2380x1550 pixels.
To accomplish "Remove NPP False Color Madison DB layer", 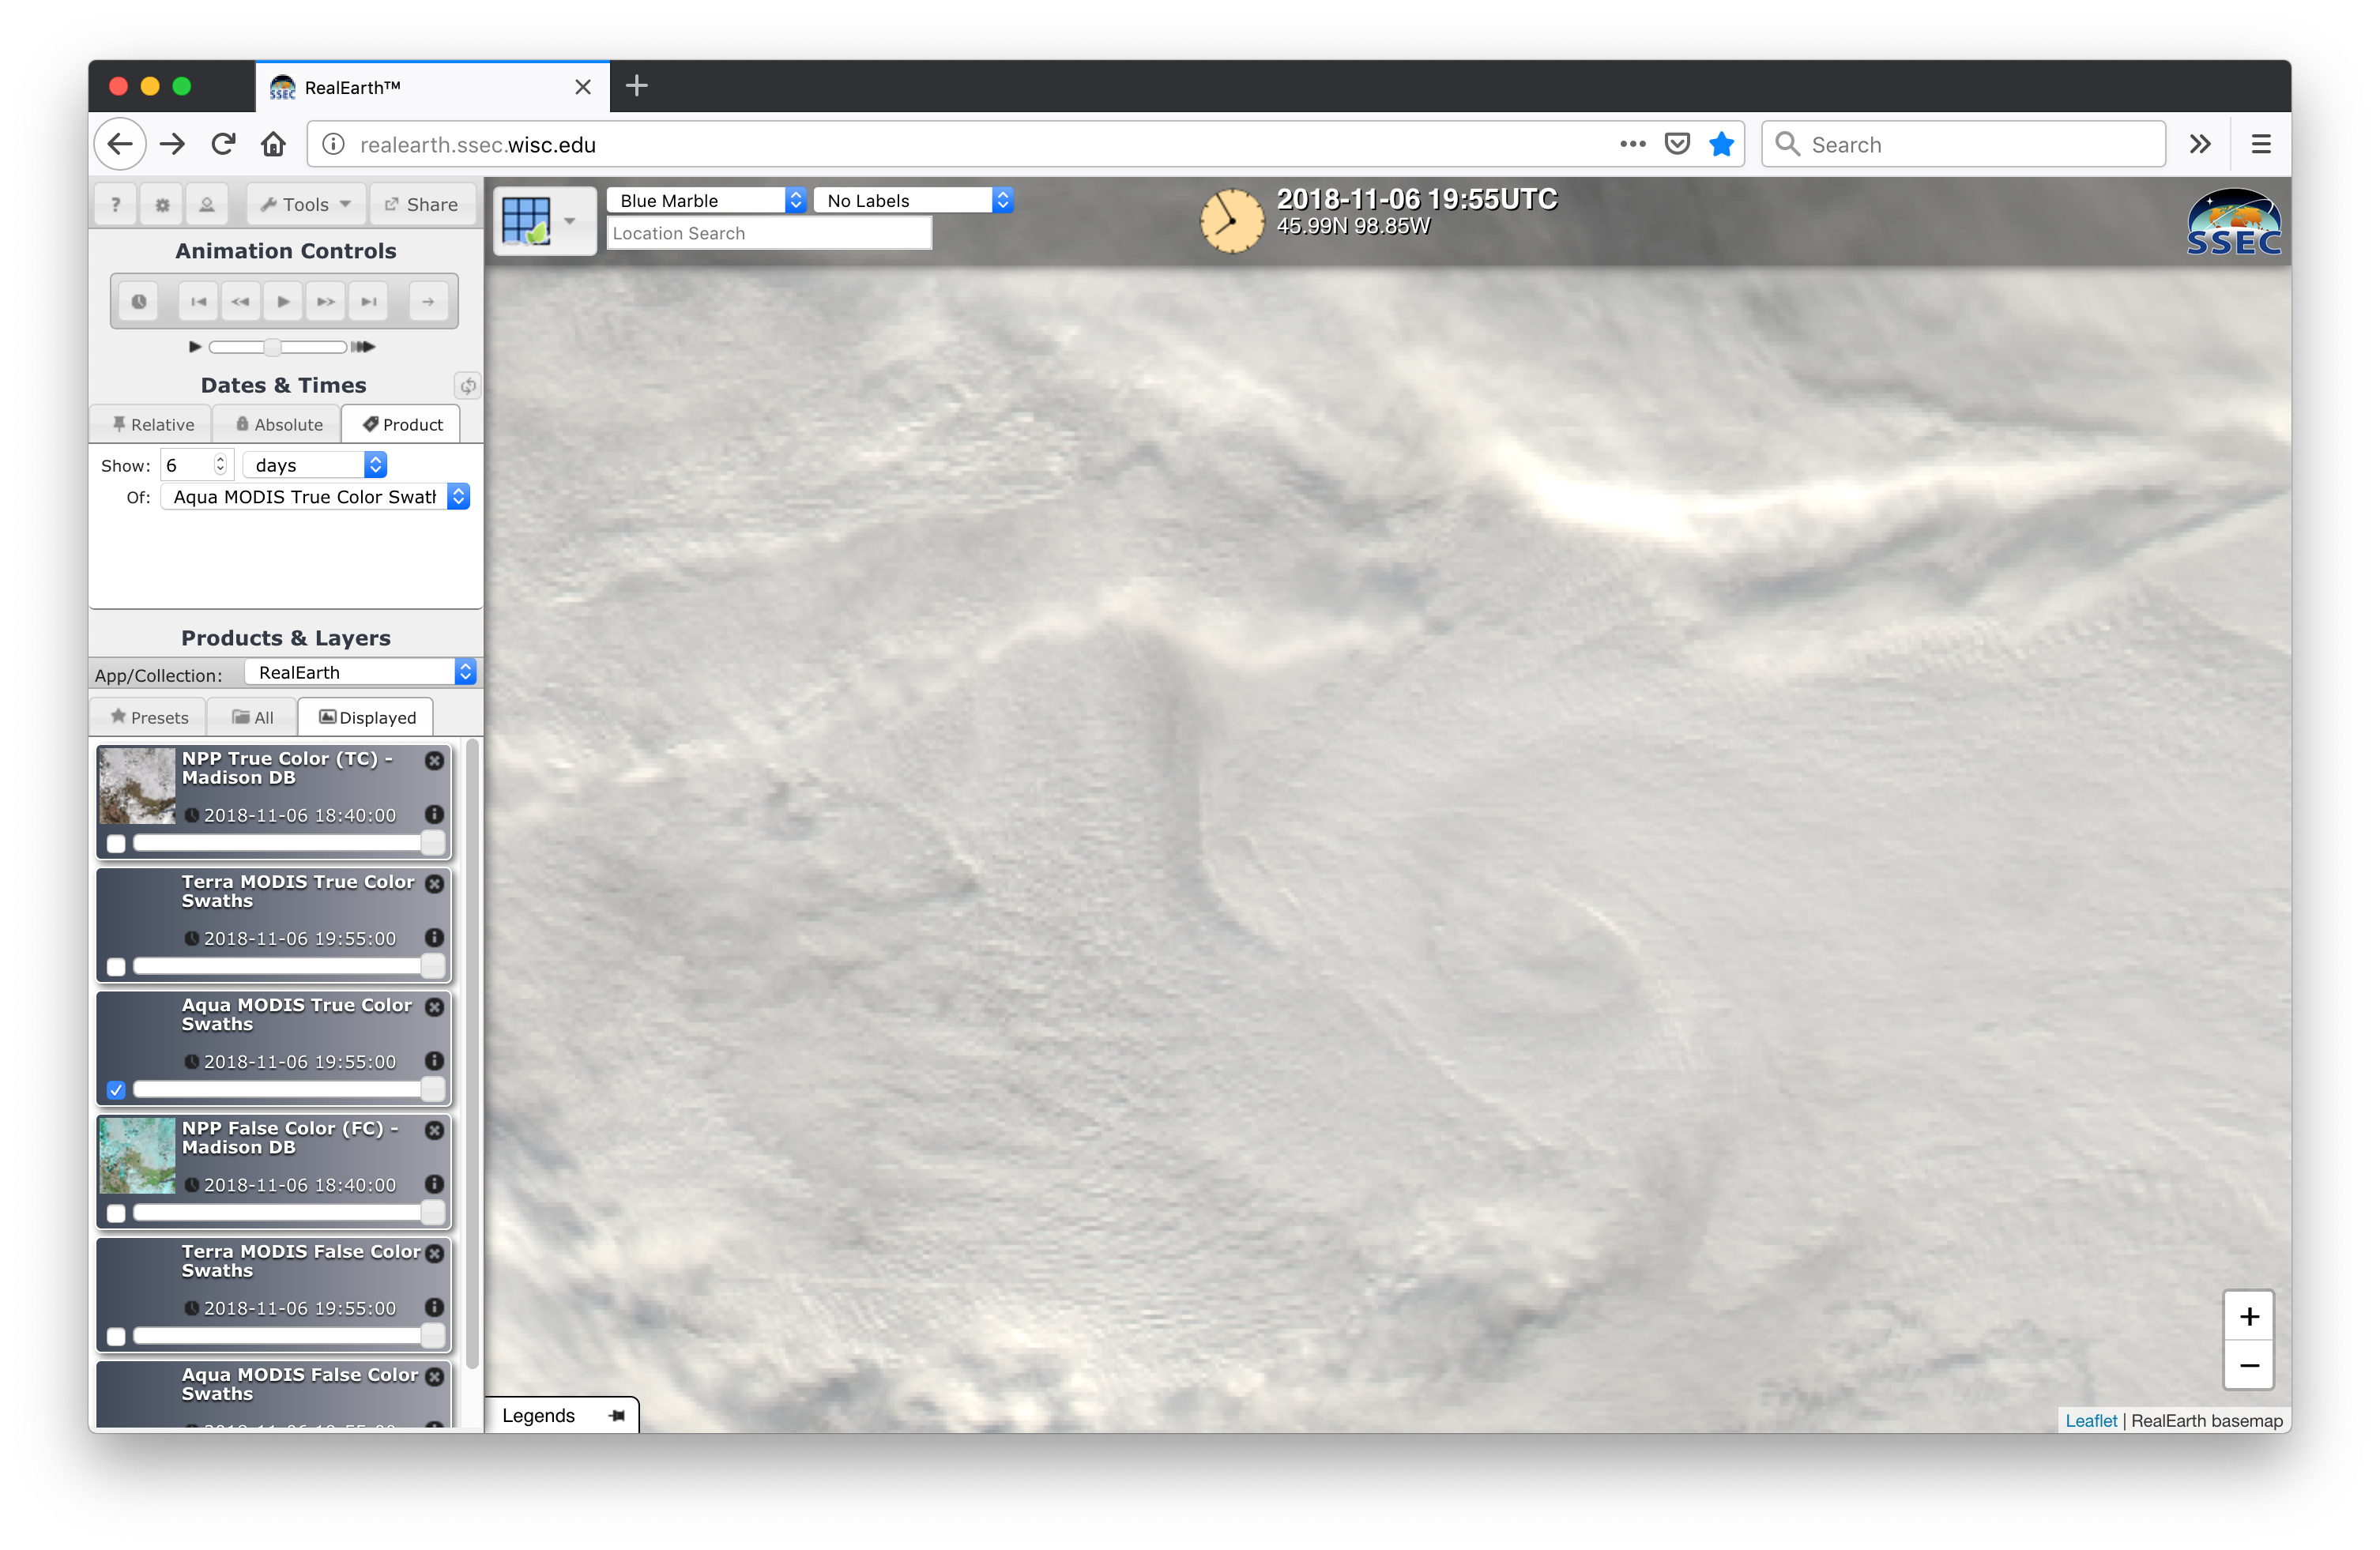I will coord(435,1130).
